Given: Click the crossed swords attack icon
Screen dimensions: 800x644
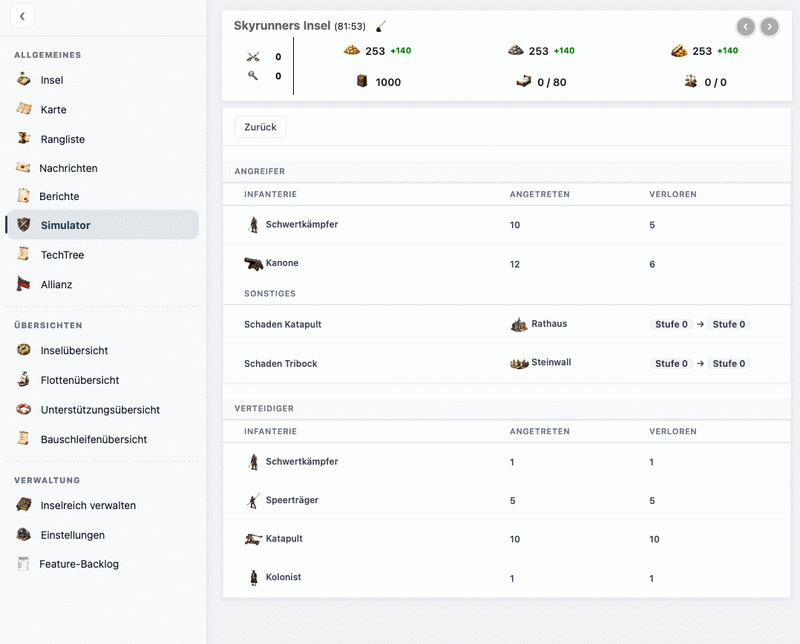Looking at the screenshot, I should click(x=253, y=56).
